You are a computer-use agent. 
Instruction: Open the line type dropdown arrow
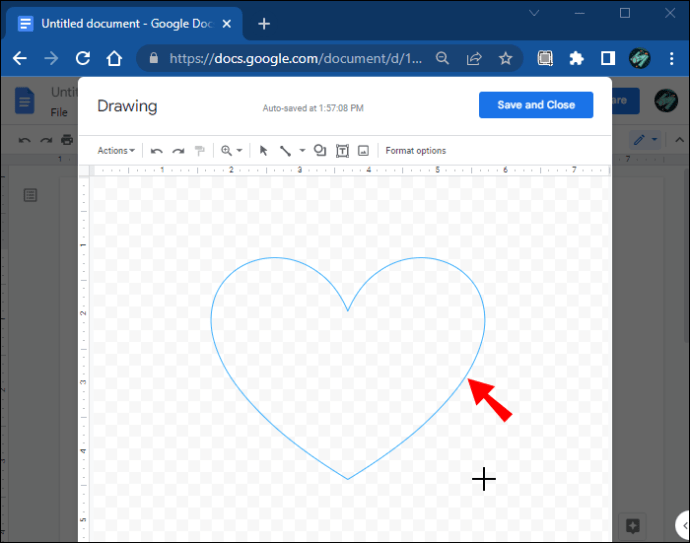302,151
